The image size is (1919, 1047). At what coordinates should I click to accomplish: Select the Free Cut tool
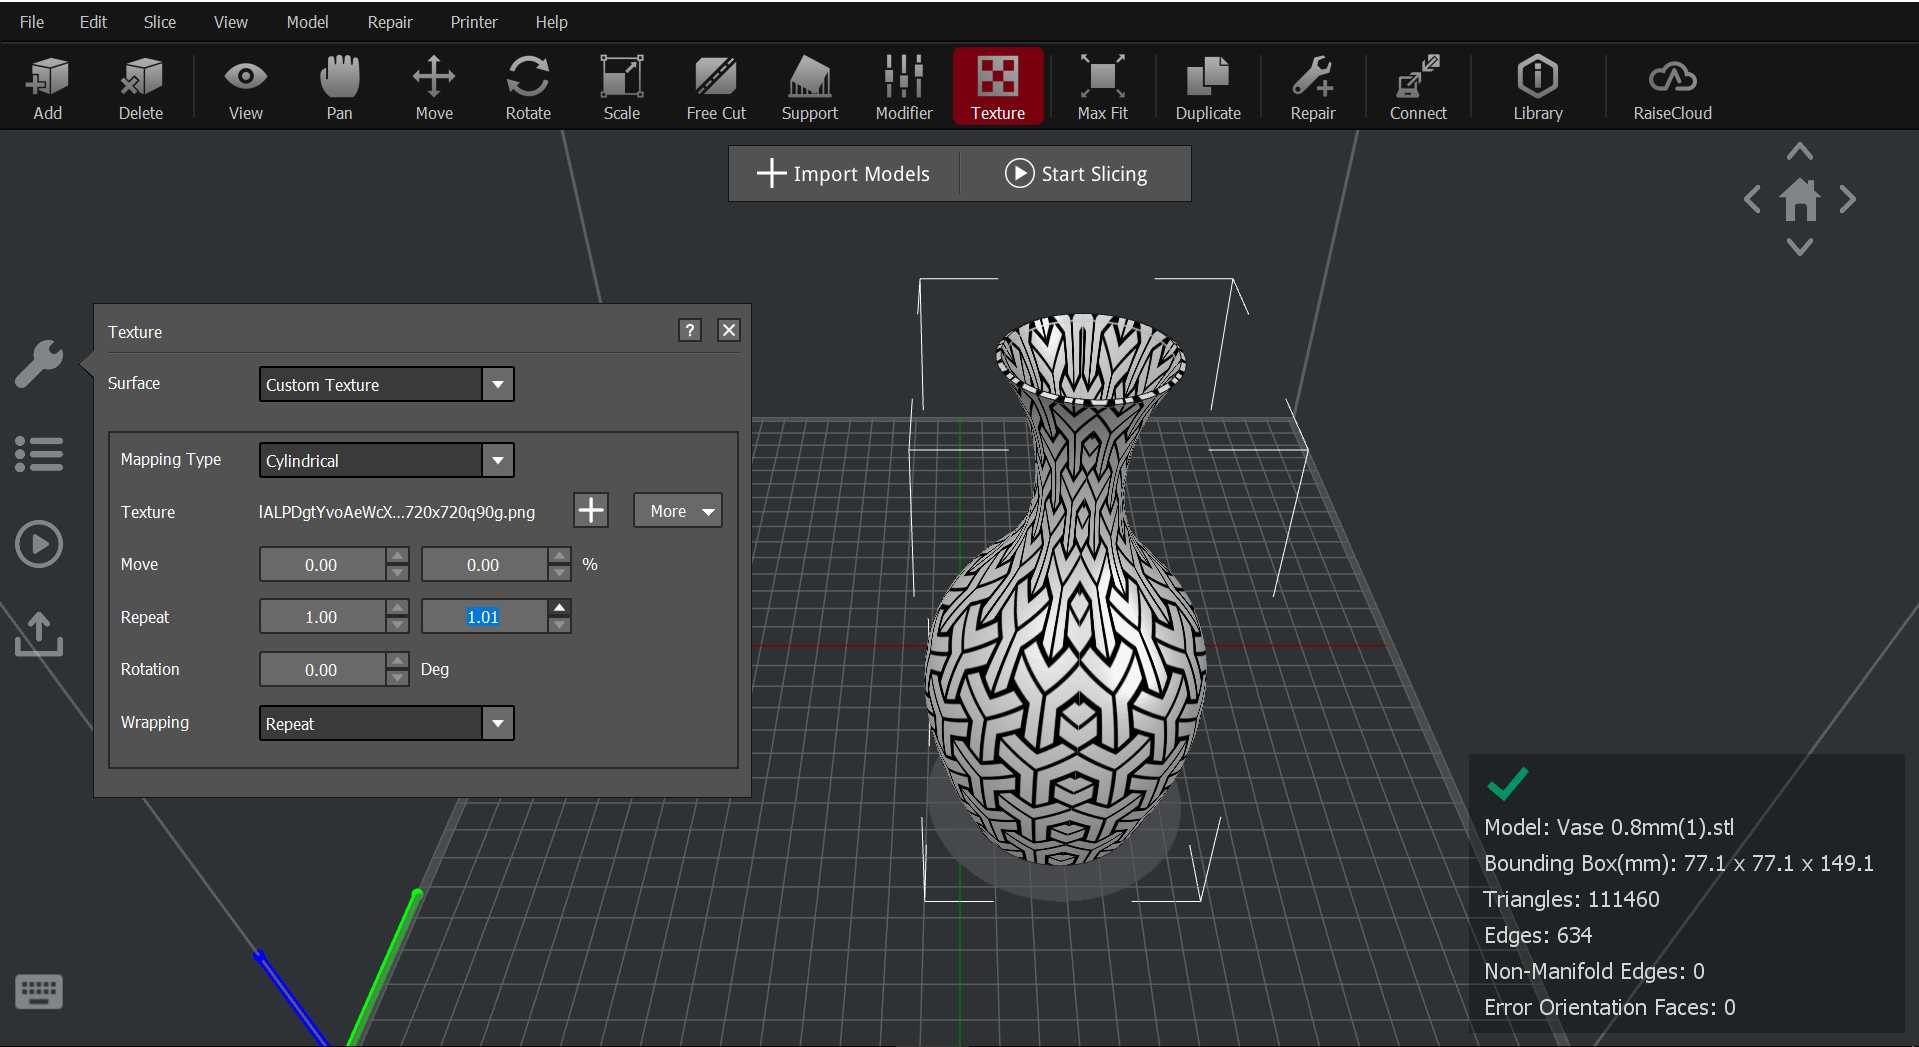716,86
